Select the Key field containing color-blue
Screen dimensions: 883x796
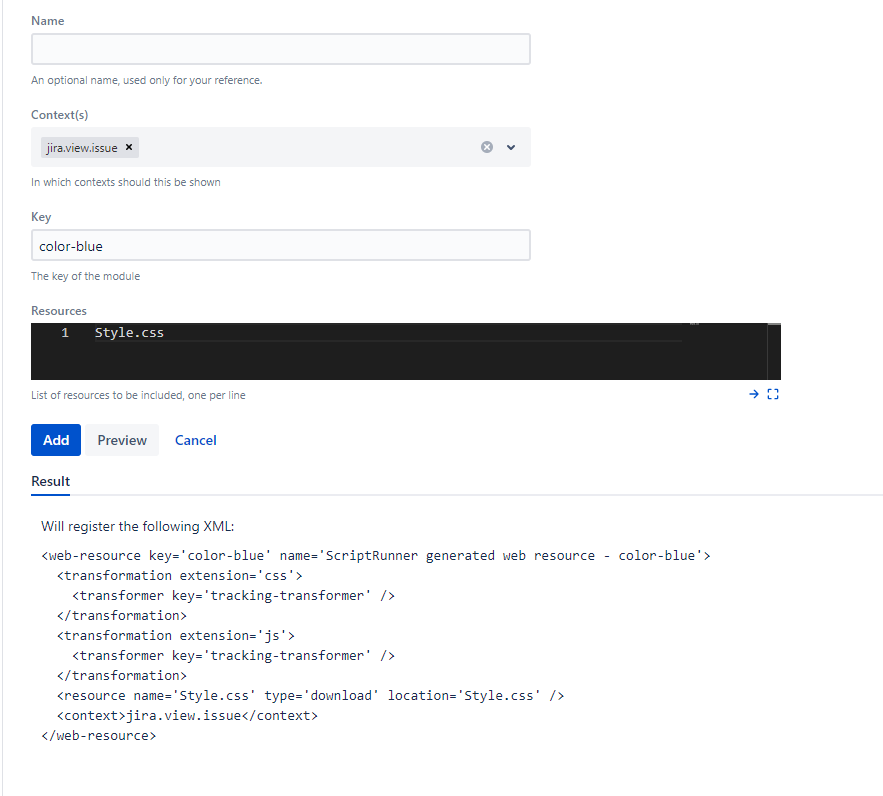tap(280, 245)
